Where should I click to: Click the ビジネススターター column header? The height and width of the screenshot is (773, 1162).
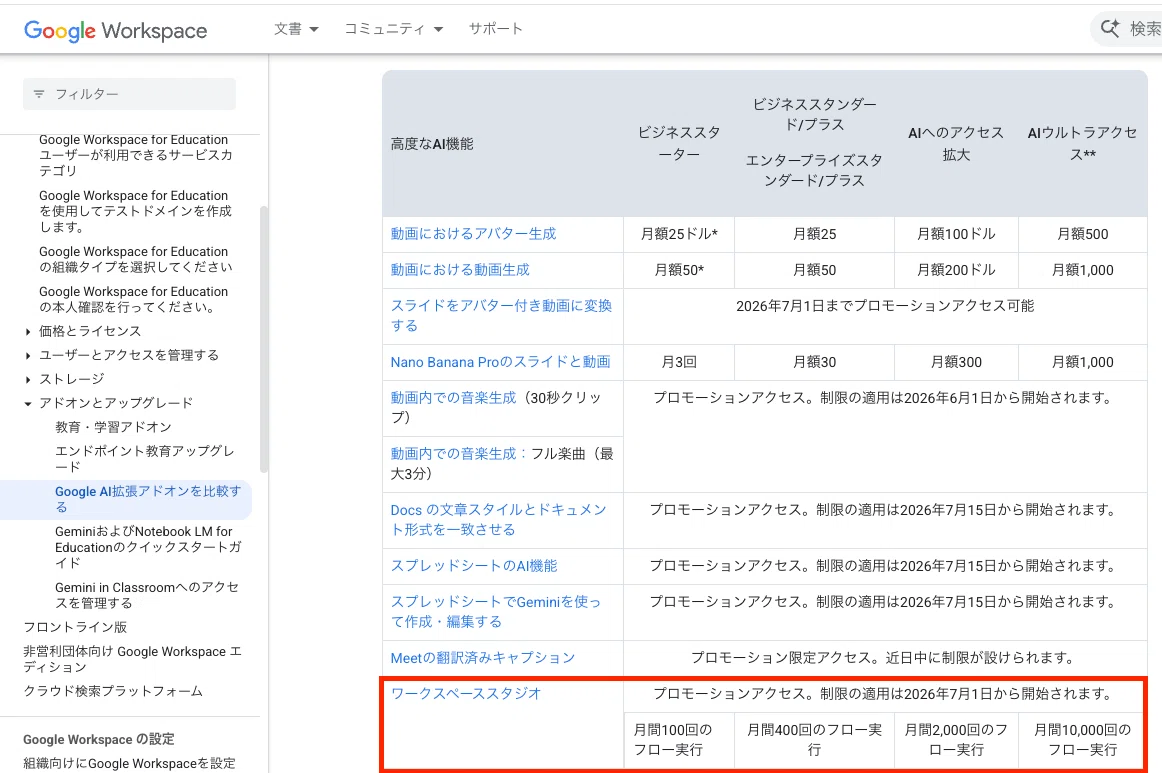679,144
